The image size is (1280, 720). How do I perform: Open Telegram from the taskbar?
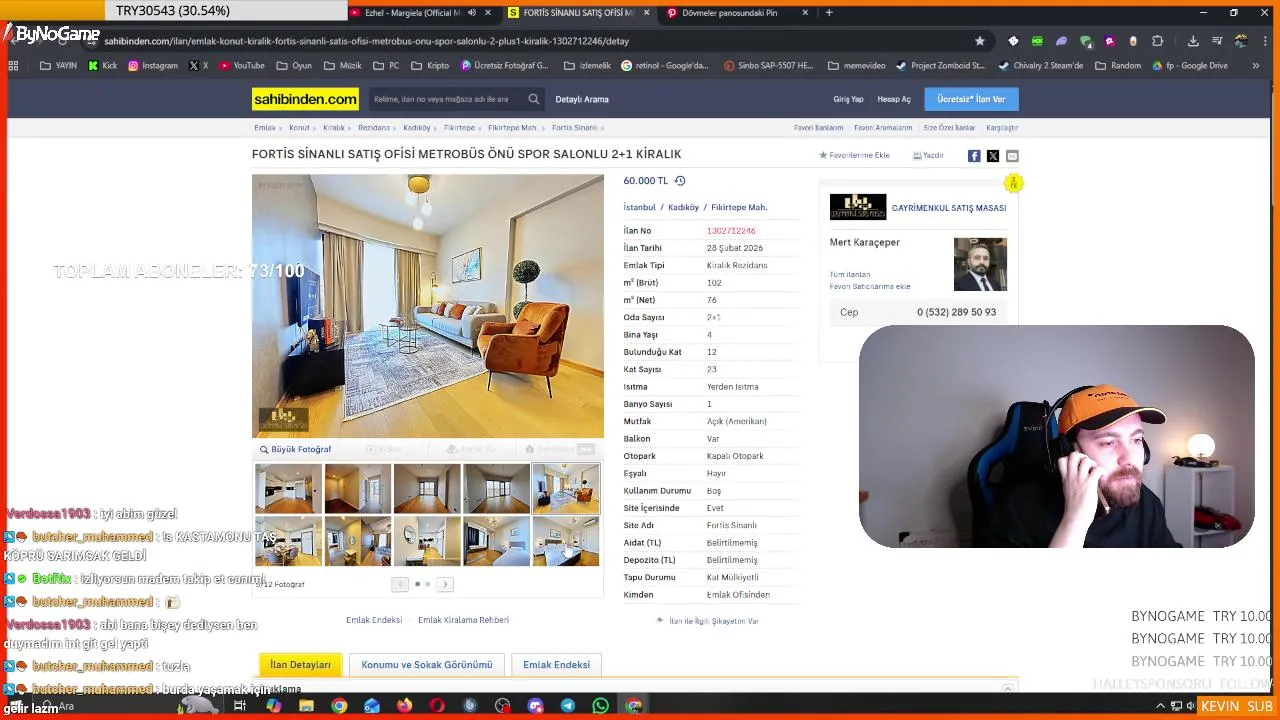pyautogui.click(x=568, y=706)
